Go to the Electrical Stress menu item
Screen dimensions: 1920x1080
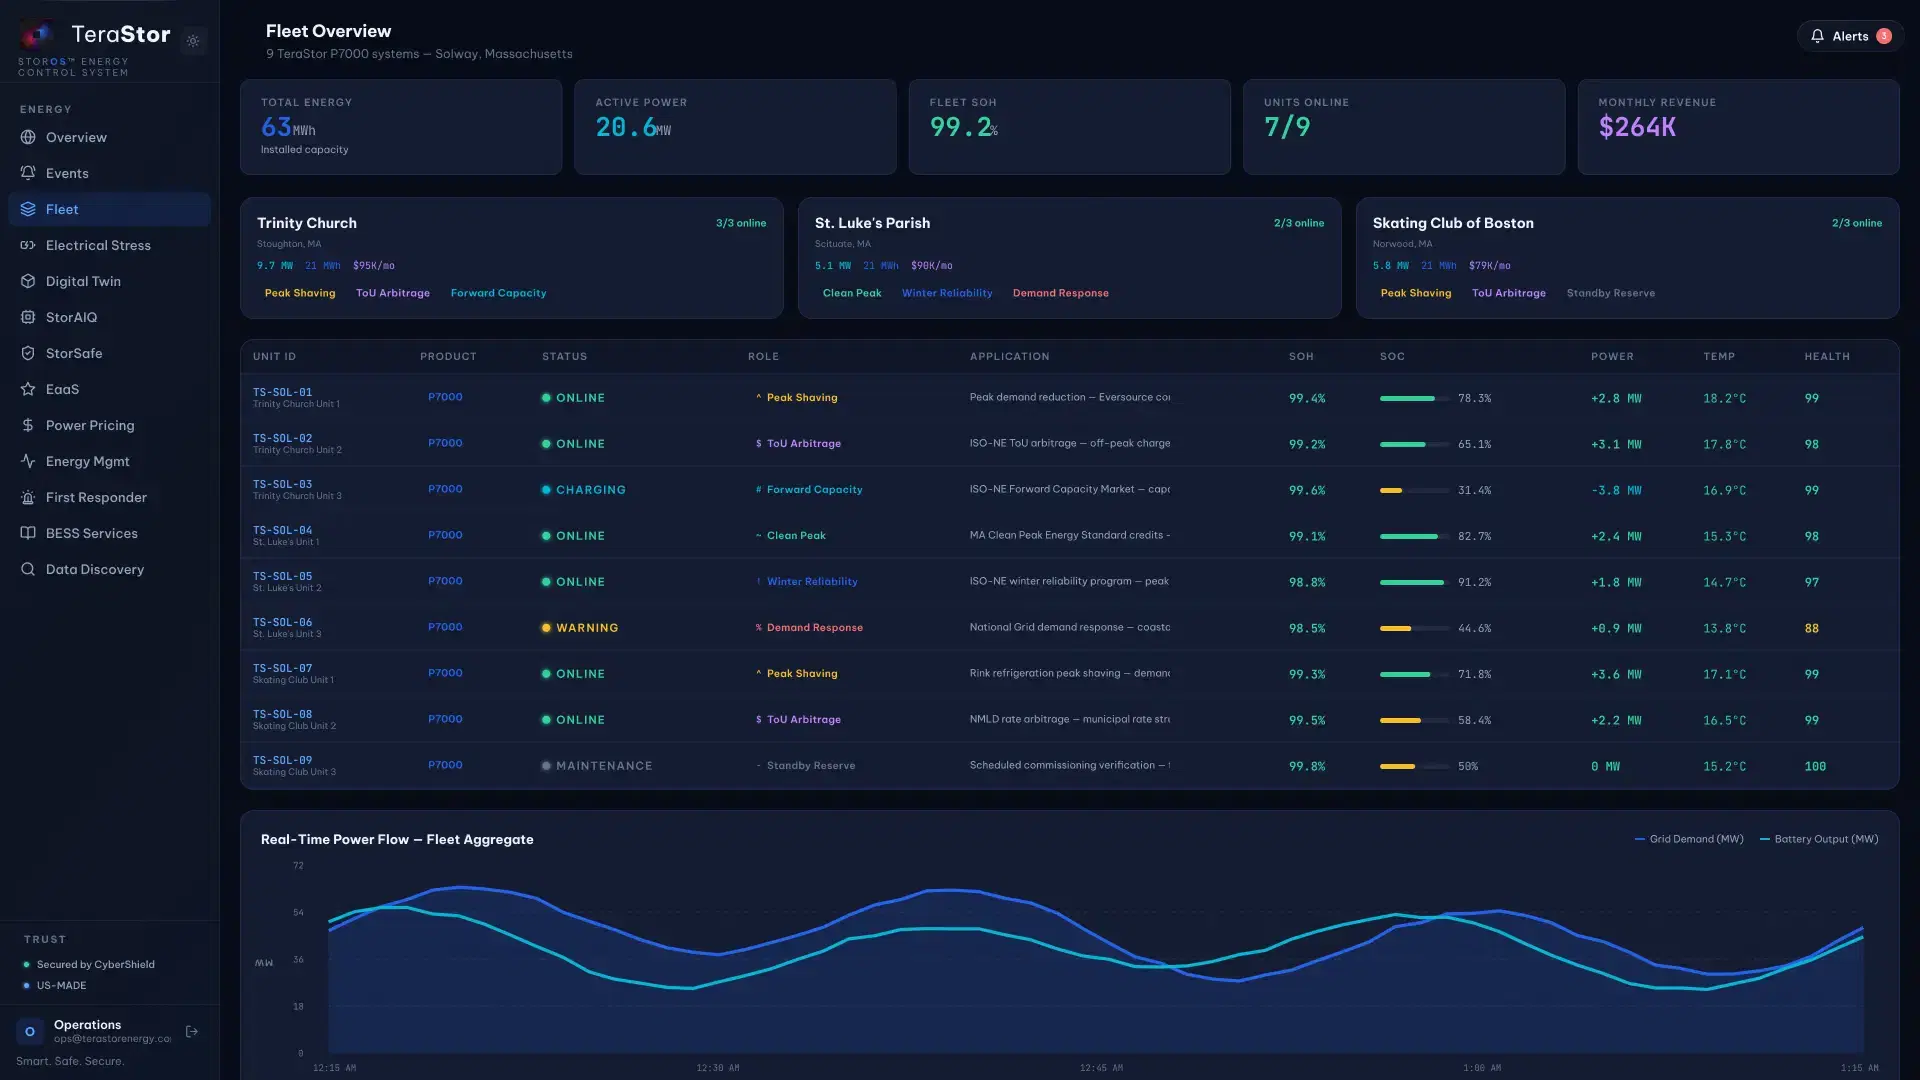coord(109,245)
